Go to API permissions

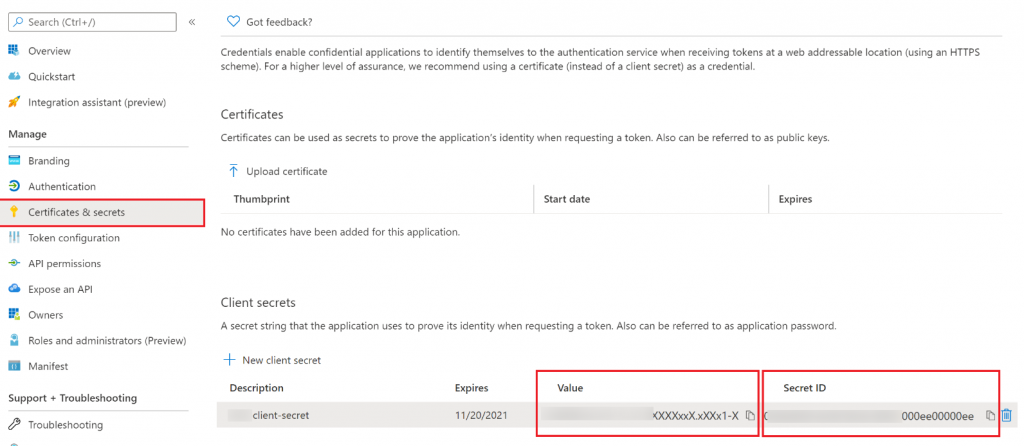pos(65,263)
